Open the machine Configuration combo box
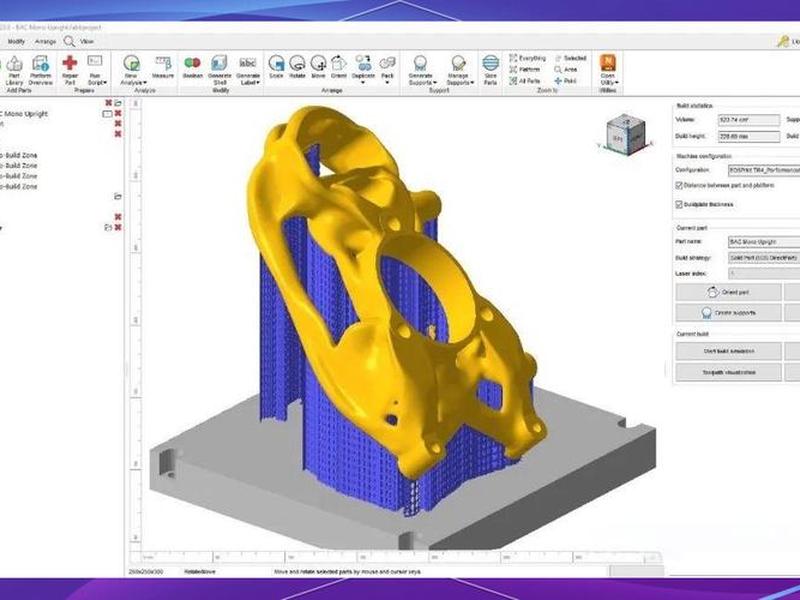800x600 pixels. [x=764, y=170]
